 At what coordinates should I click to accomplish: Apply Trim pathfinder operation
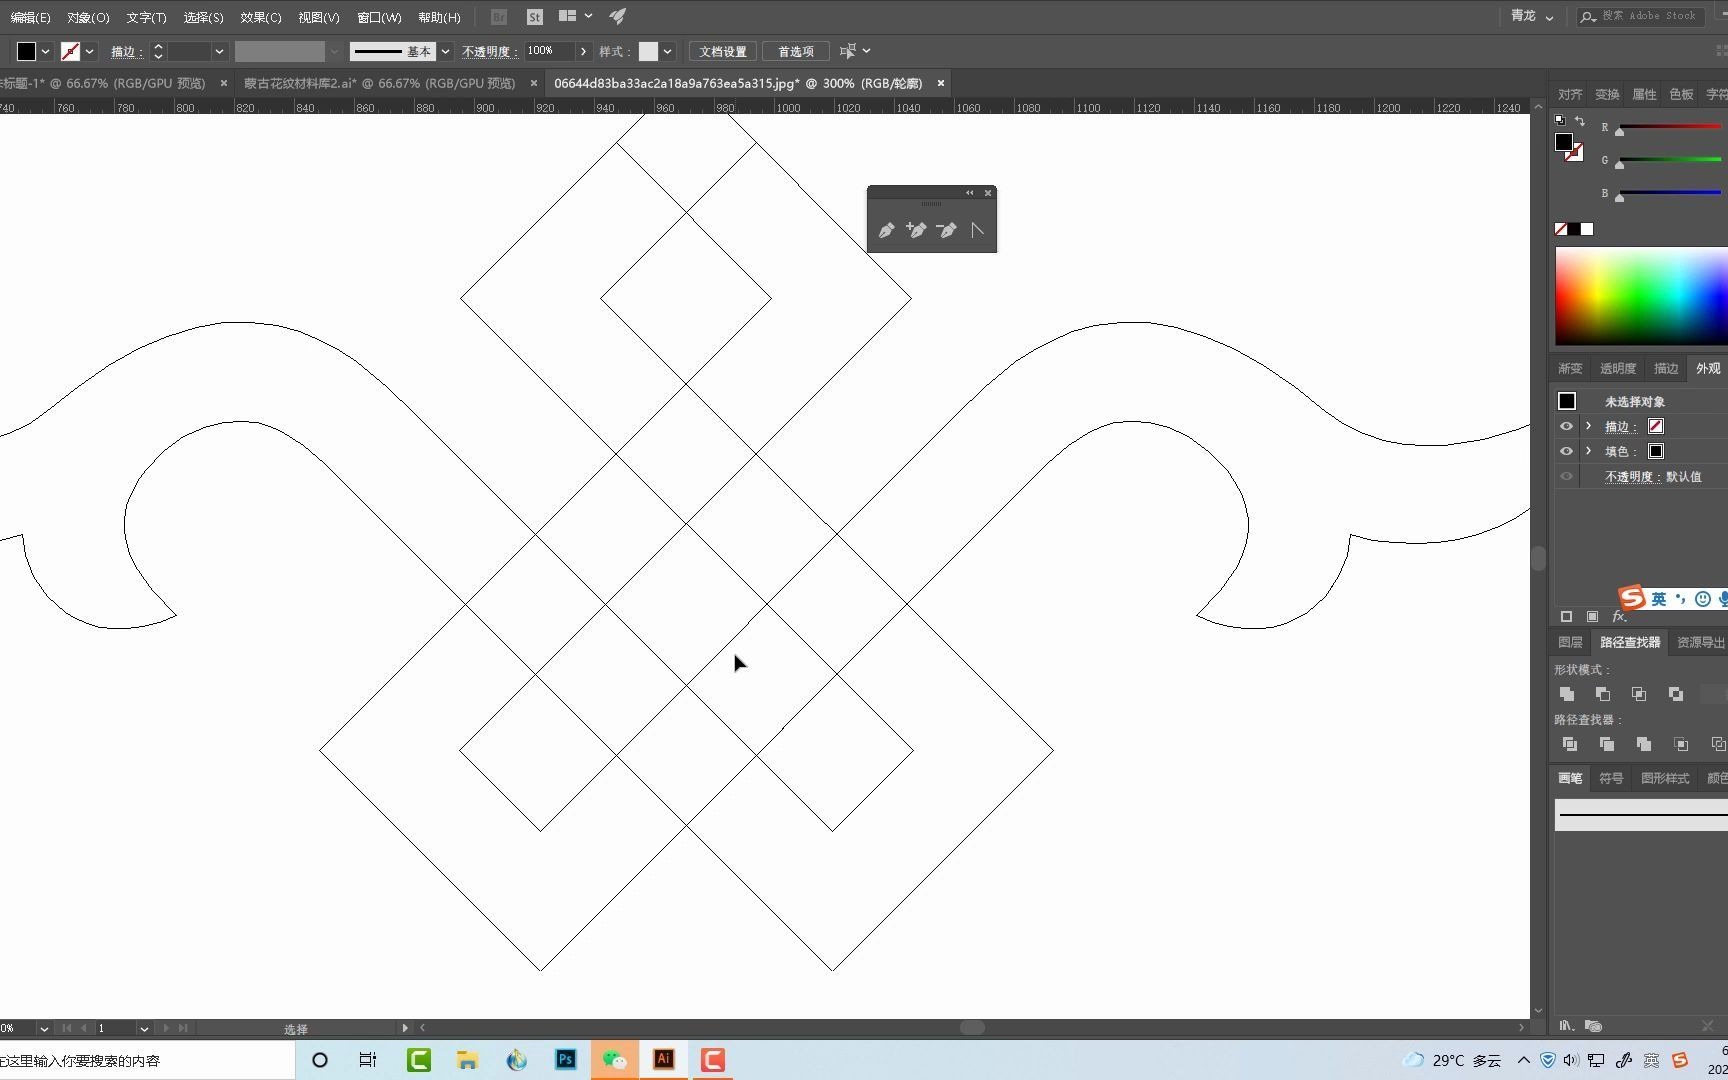[x=1607, y=744]
